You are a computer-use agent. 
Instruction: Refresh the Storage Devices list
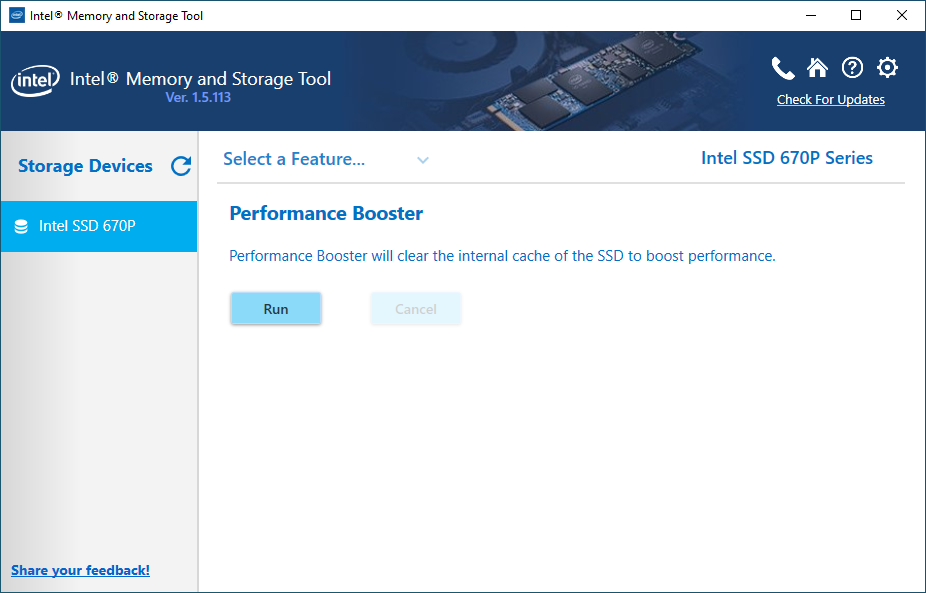[181, 166]
